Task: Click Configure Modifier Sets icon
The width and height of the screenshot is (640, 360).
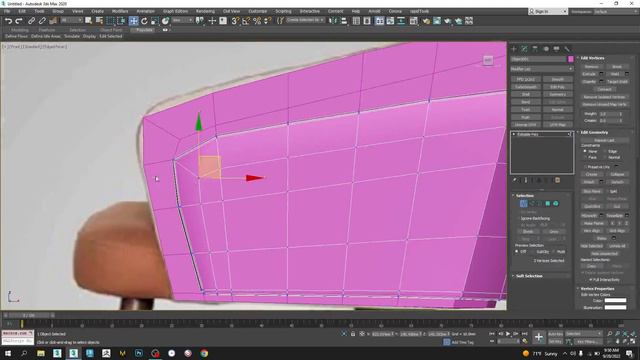Action: click(x=558, y=180)
